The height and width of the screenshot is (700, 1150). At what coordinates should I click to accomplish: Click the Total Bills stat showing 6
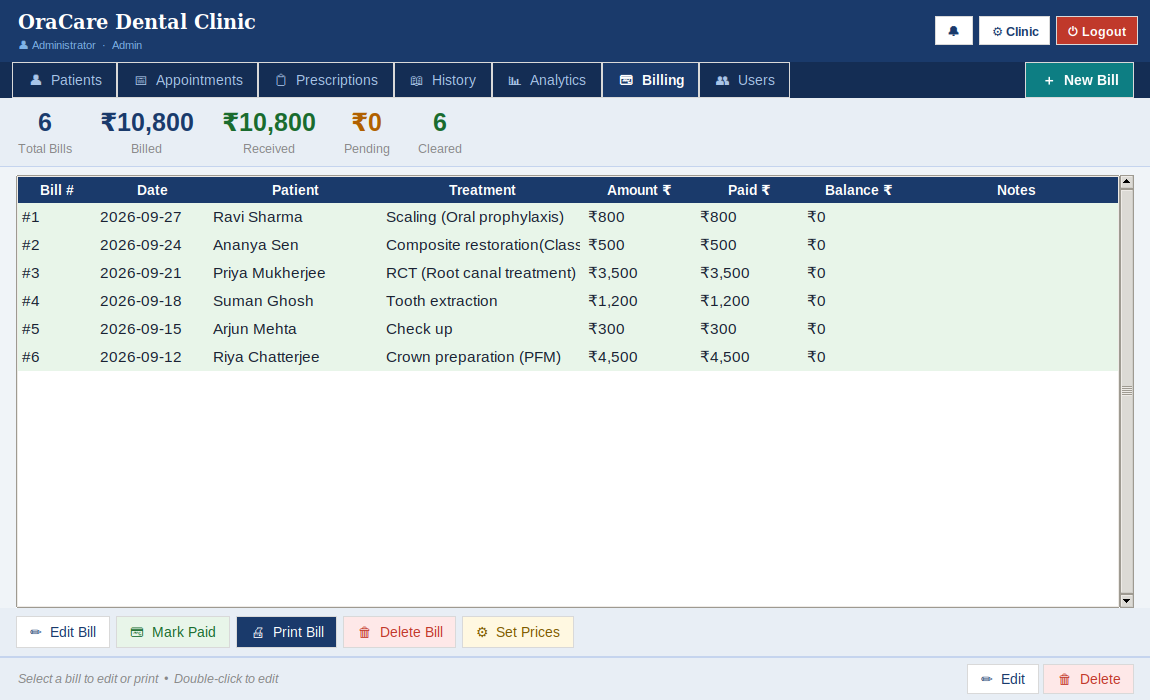(45, 133)
